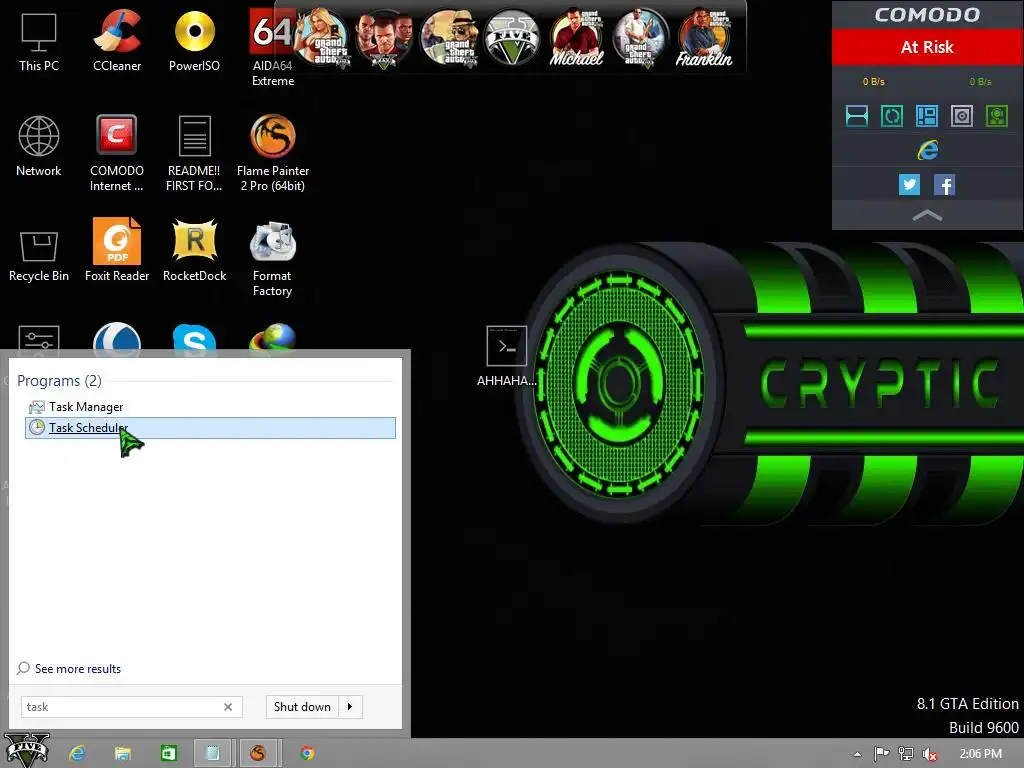Switch to Flame Painter taskbar button
1024x768 pixels.
click(258, 754)
